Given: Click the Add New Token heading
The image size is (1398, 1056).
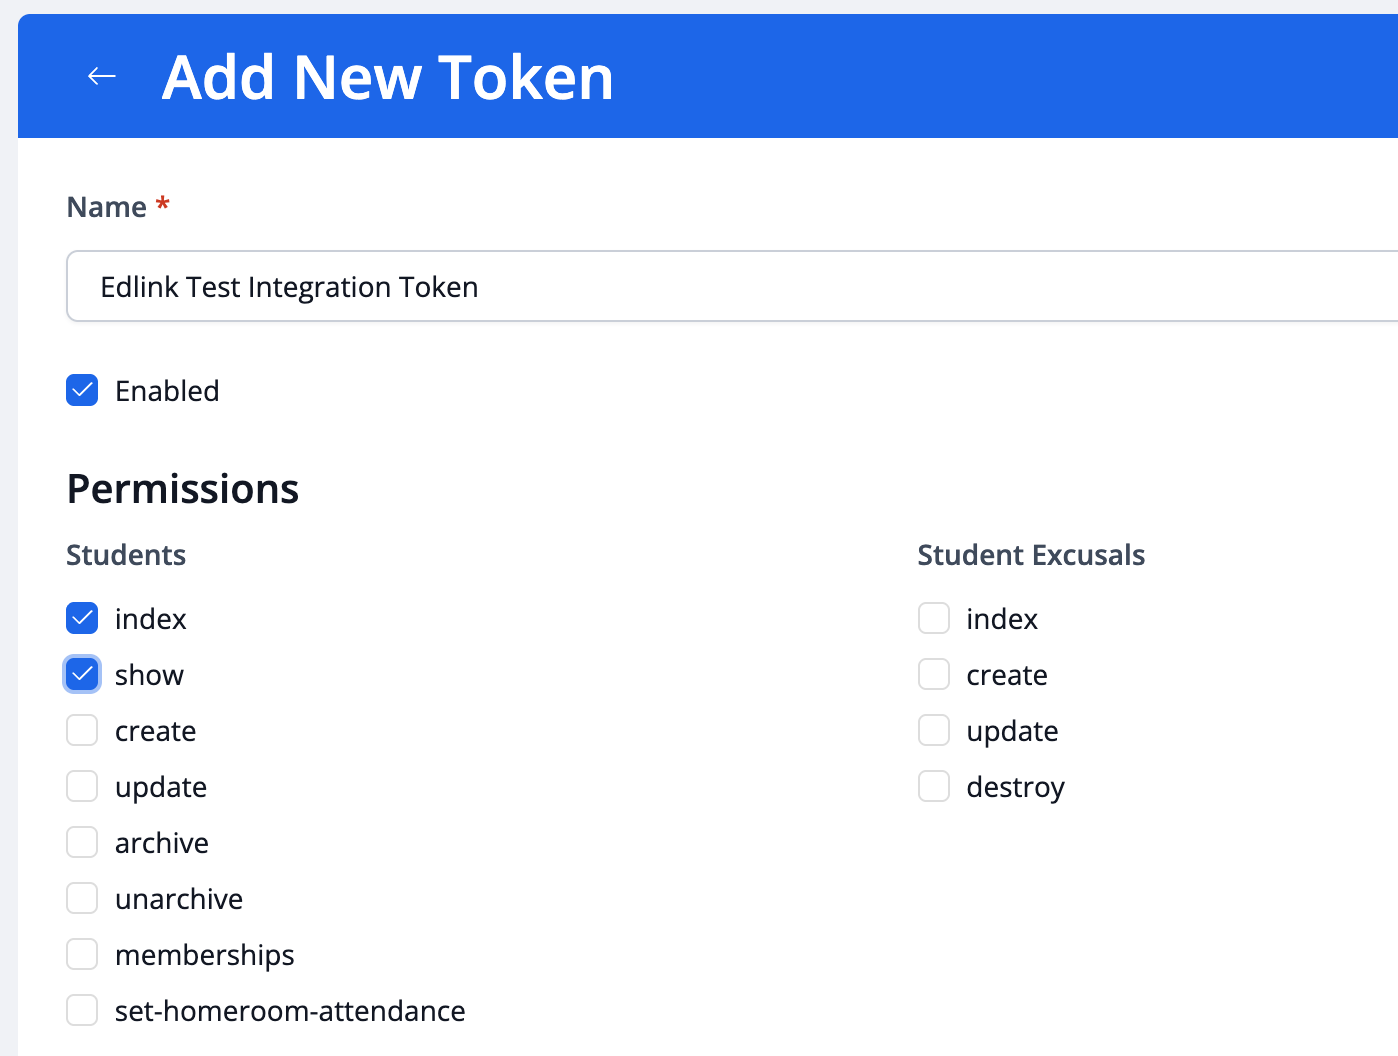Looking at the screenshot, I should point(388,78).
